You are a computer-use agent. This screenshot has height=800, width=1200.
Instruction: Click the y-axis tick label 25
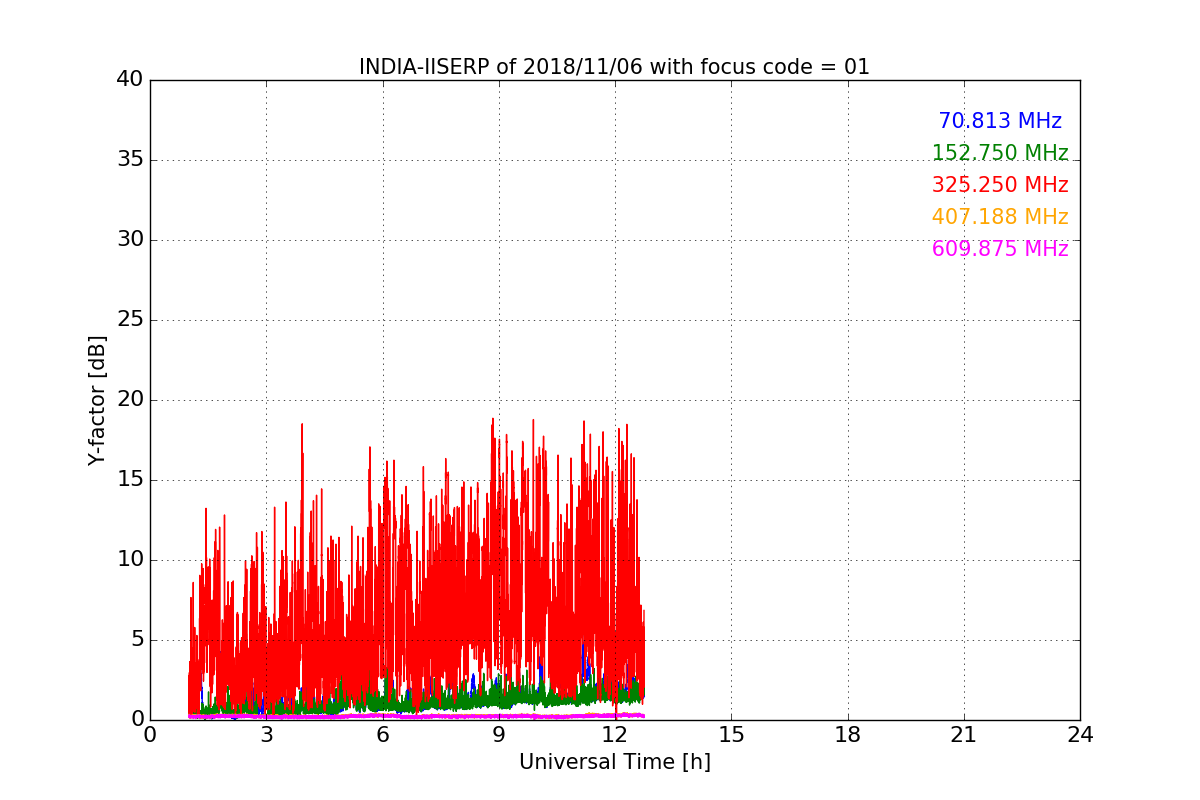click(x=130, y=320)
